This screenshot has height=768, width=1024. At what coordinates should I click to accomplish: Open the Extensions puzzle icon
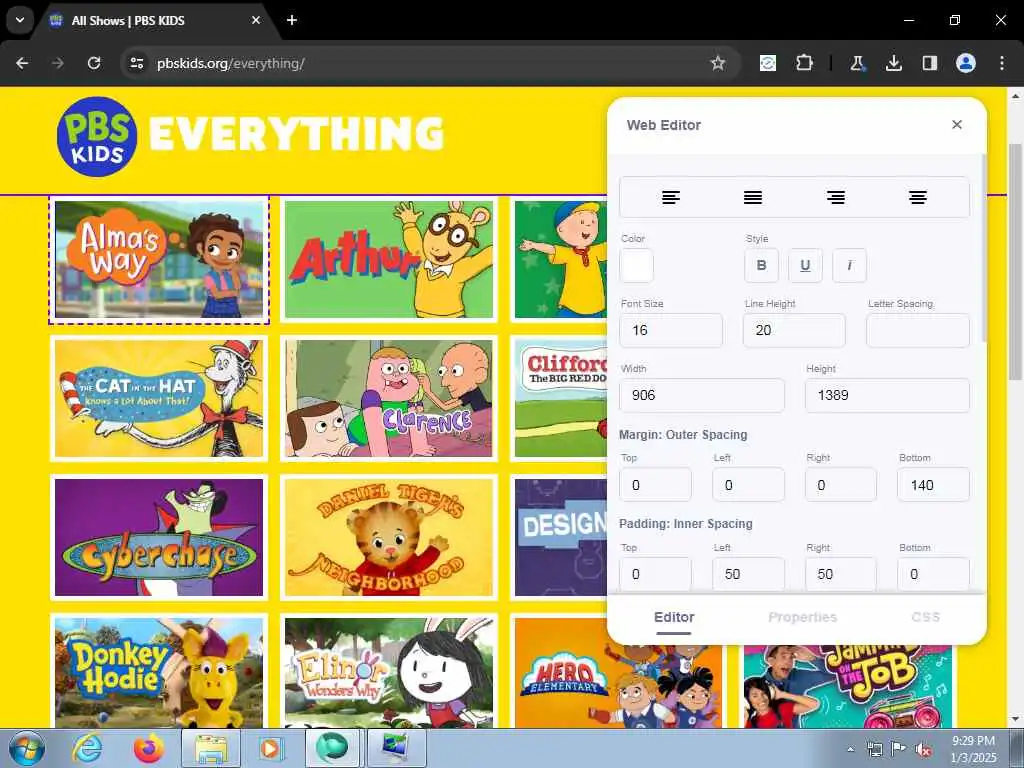tap(805, 63)
